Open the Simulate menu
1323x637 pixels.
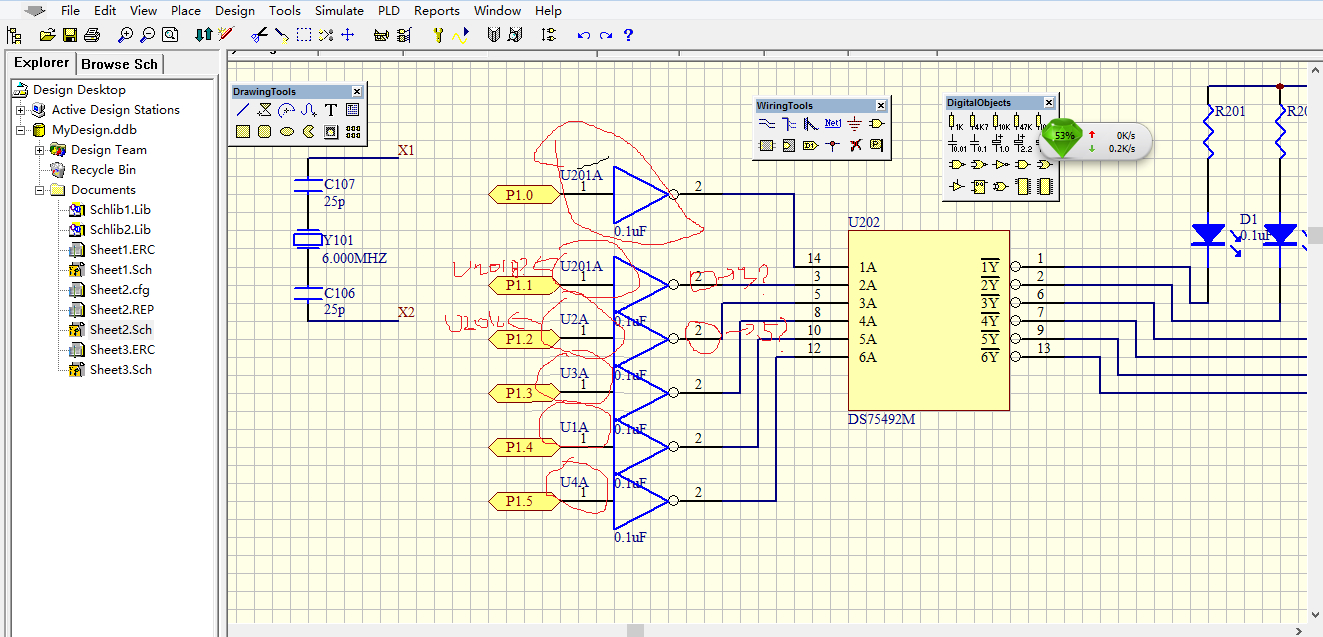coord(339,11)
